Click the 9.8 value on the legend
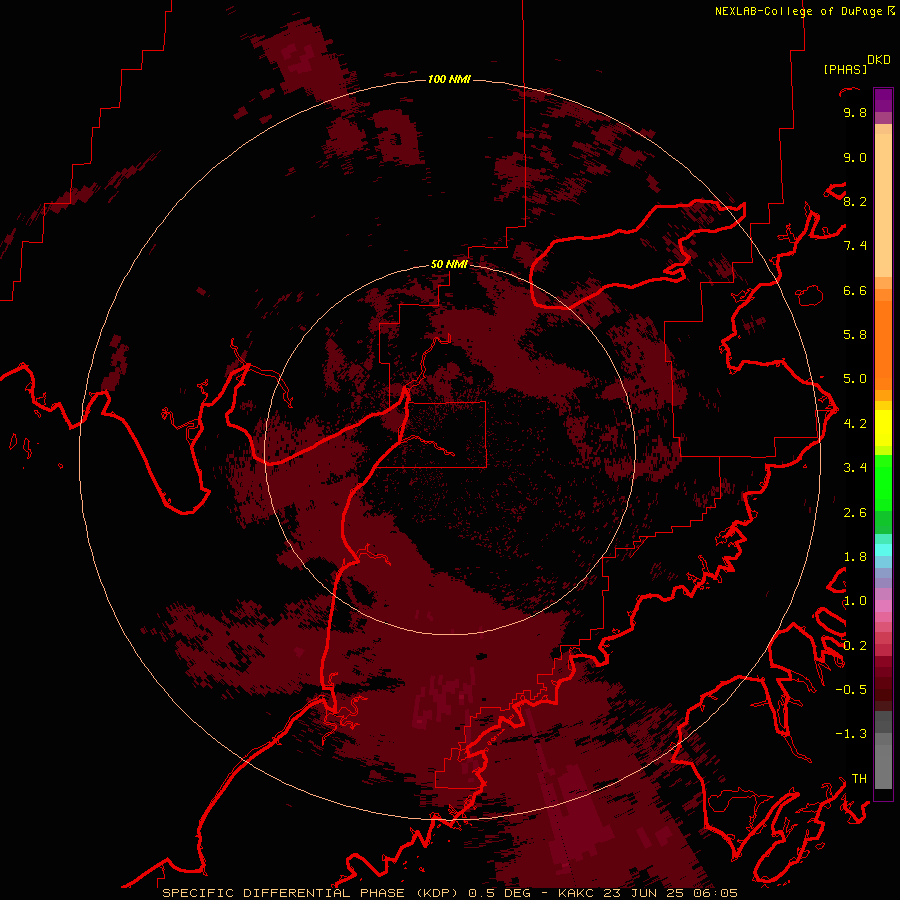 tap(855, 112)
